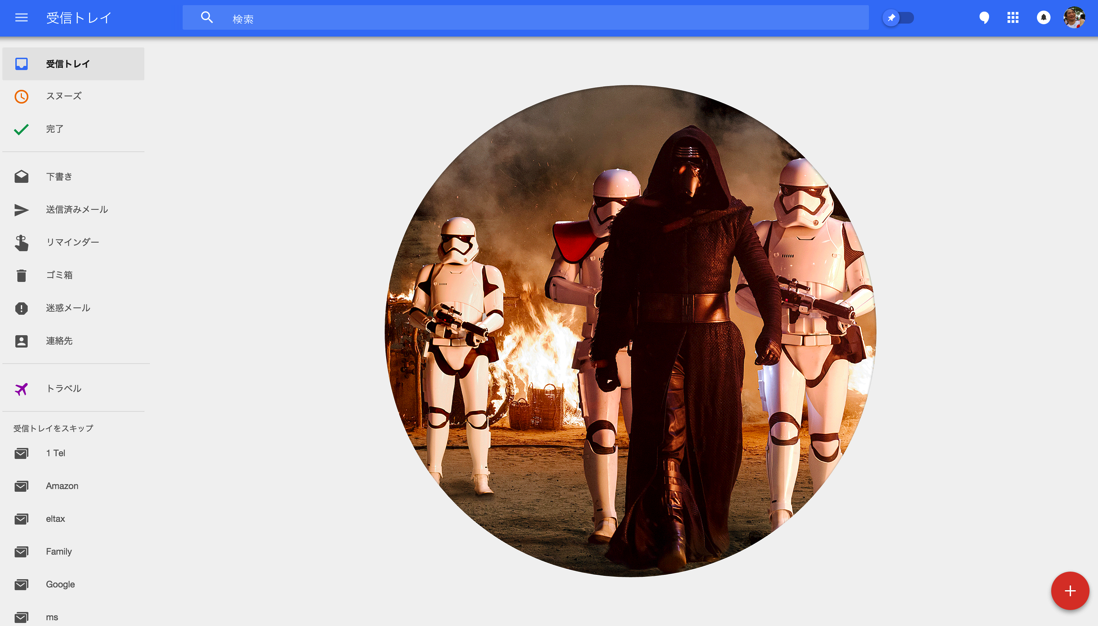
Task: Click the 受信トレイ header title
Action: point(78,18)
